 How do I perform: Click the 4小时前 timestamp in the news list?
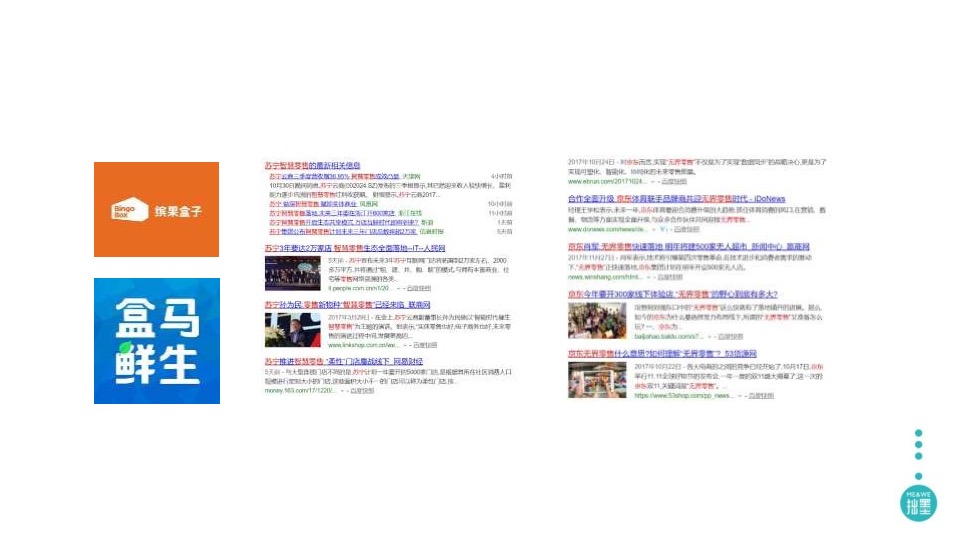point(501,176)
